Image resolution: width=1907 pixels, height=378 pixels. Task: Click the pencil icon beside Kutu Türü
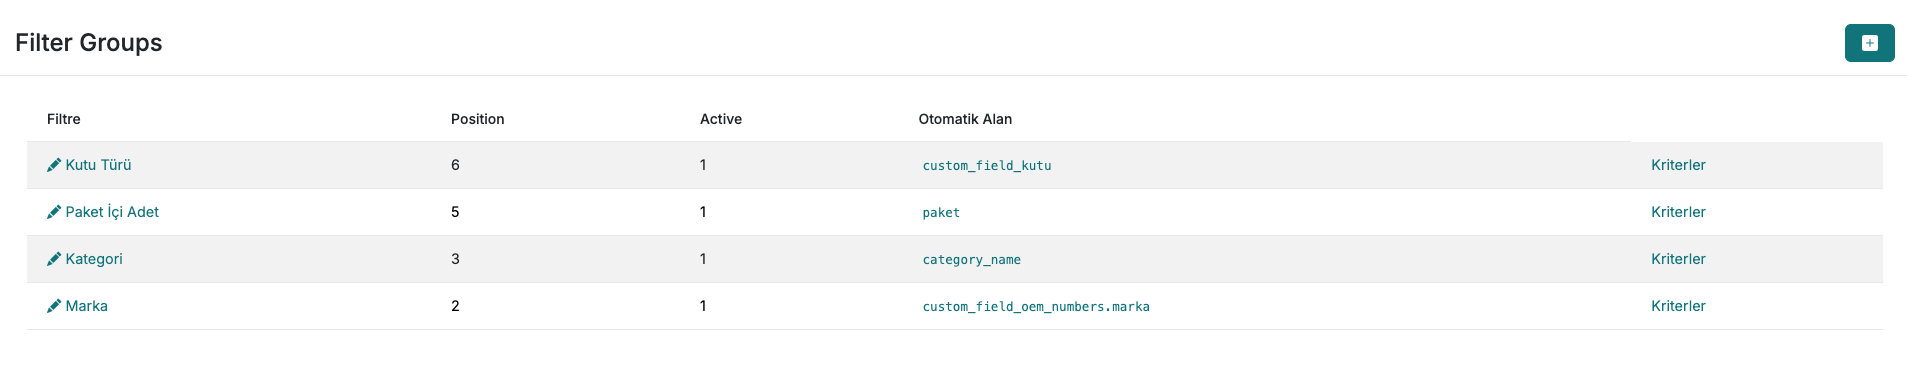pyautogui.click(x=54, y=165)
